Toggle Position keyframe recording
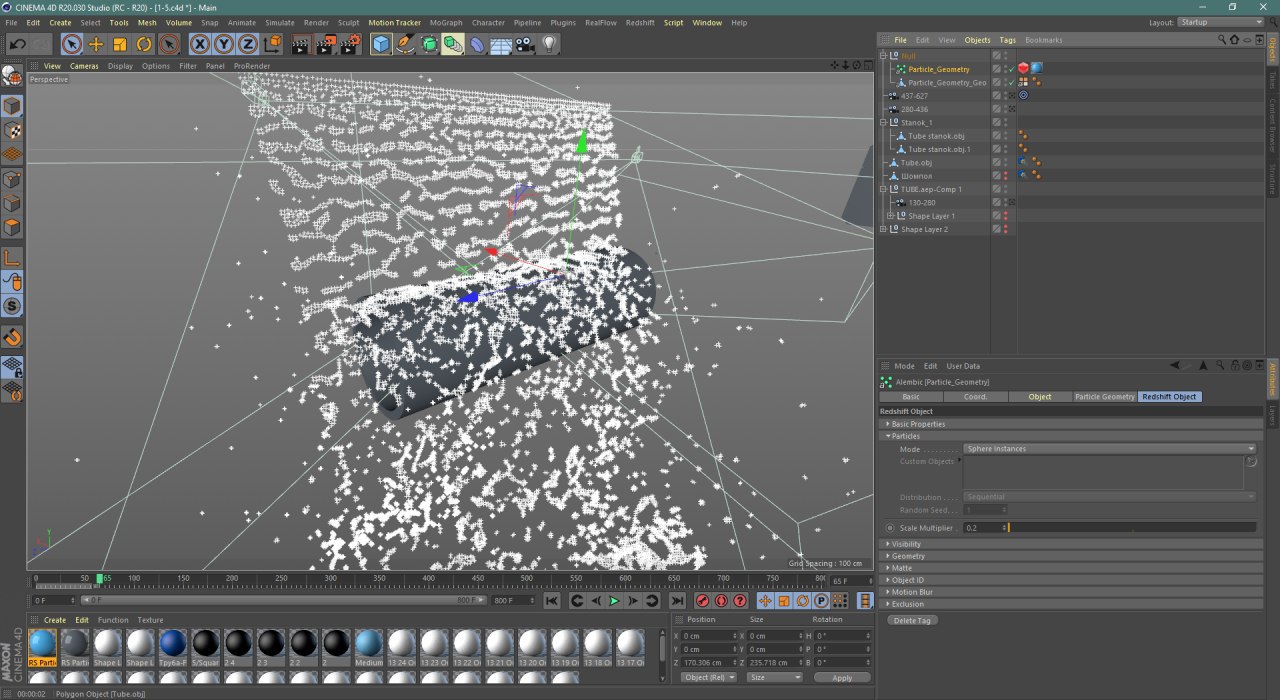This screenshot has width=1280, height=700. click(x=765, y=601)
